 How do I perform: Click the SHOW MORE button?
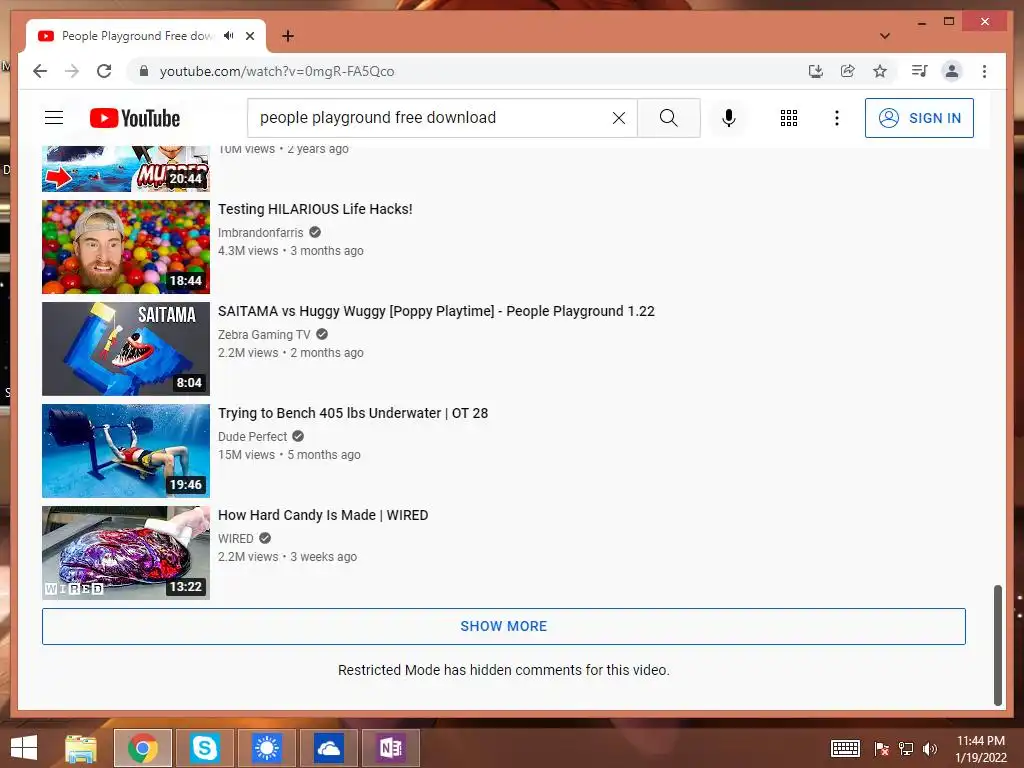tap(504, 626)
